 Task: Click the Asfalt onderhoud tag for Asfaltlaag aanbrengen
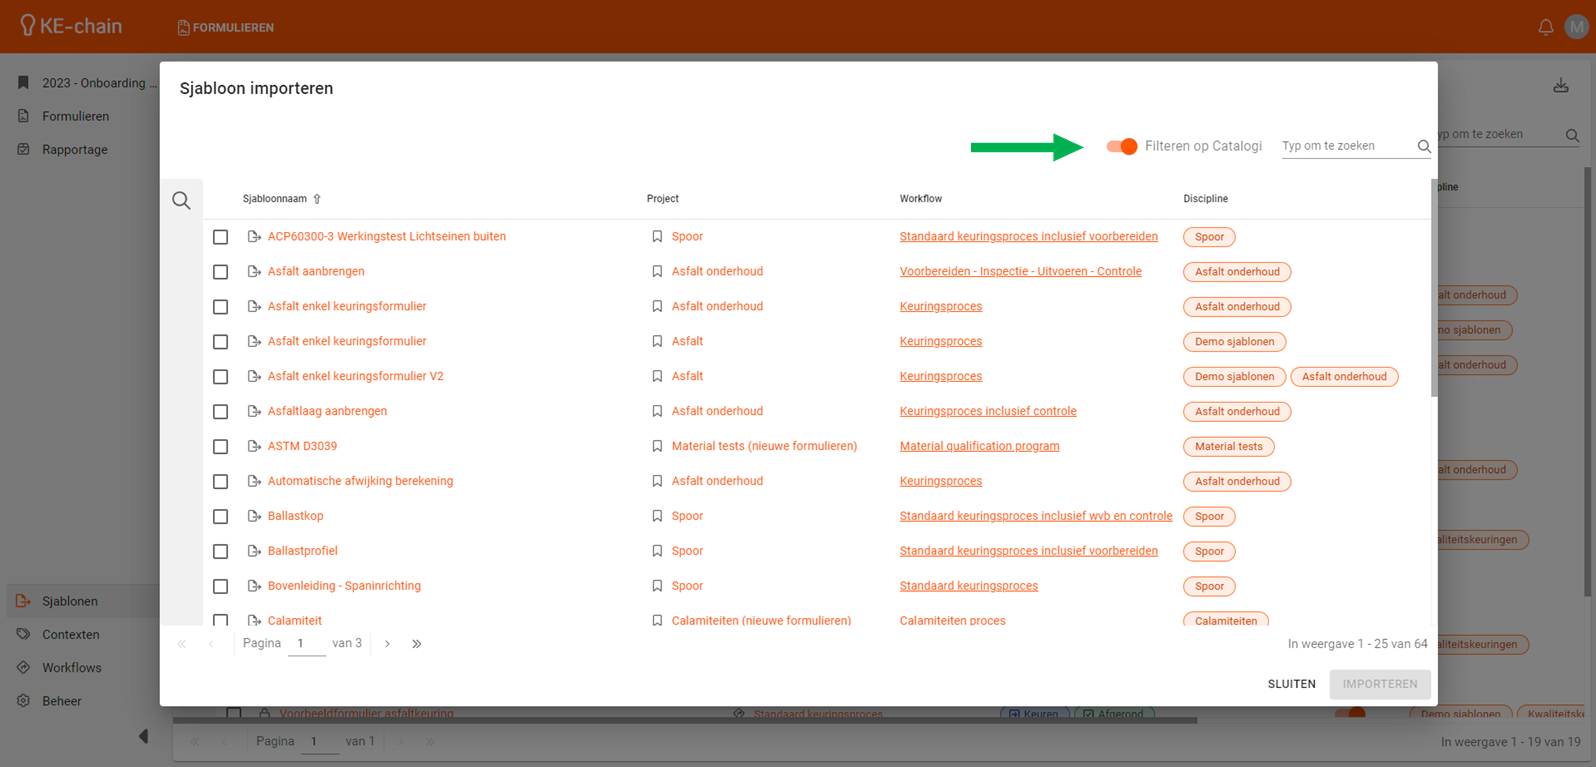1236,411
